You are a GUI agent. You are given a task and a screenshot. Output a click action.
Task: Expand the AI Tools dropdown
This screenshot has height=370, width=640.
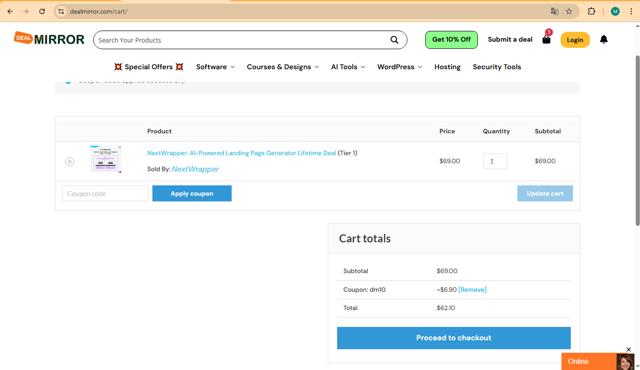[348, 67]
